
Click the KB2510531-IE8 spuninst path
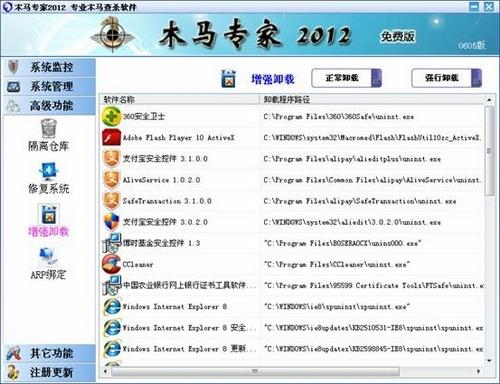(374, 328)
